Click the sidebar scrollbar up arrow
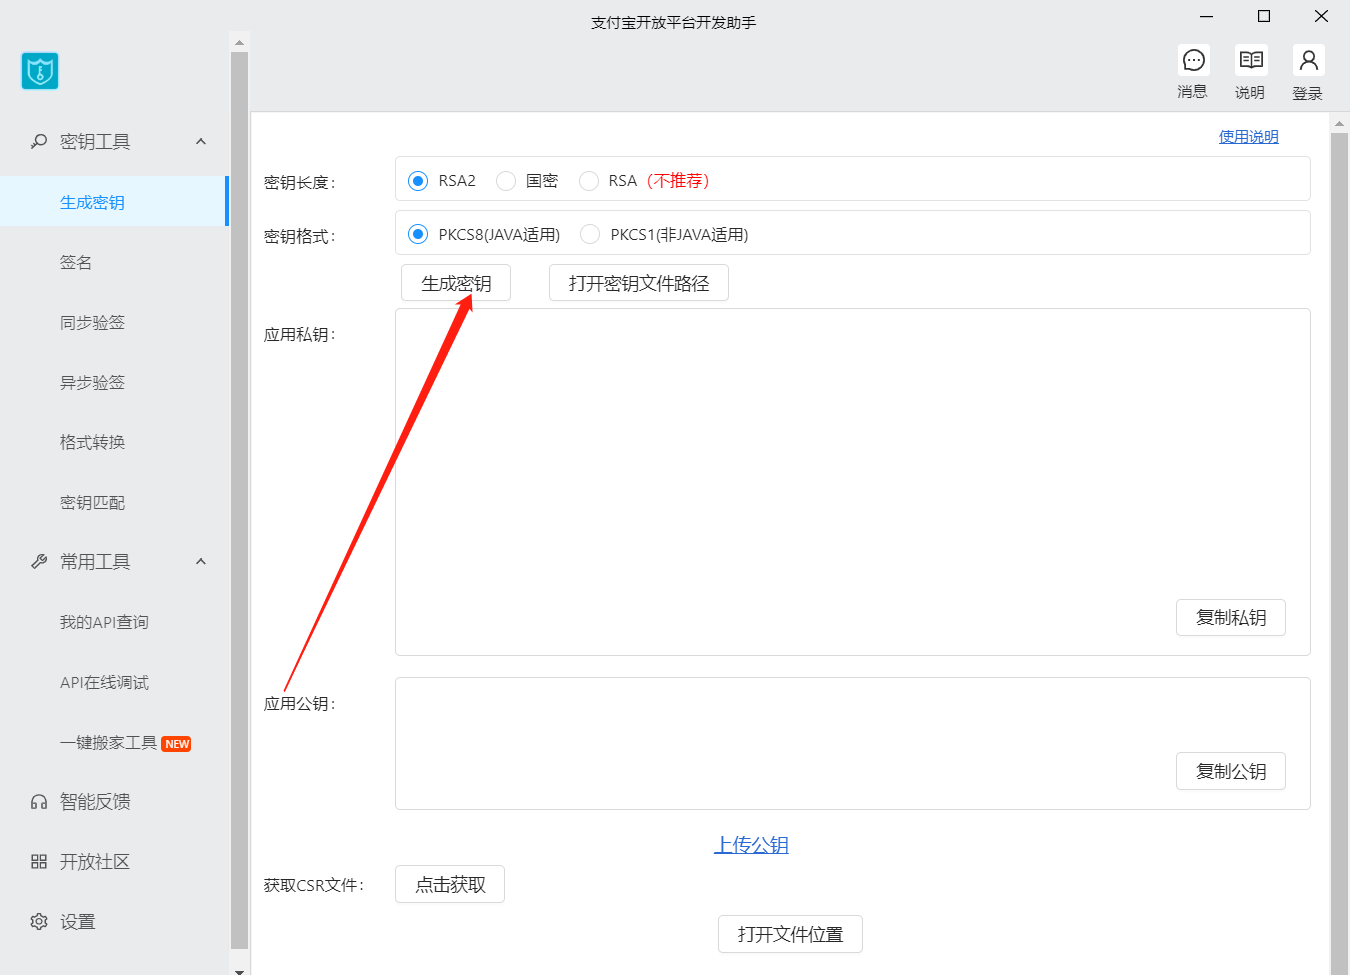The image size is (1350, 975). click(x=239, y=42)
